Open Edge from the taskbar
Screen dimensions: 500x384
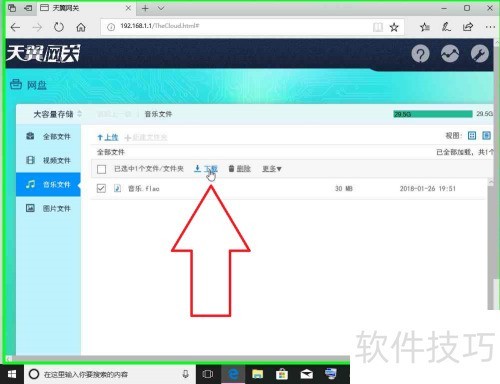[234, 374]
